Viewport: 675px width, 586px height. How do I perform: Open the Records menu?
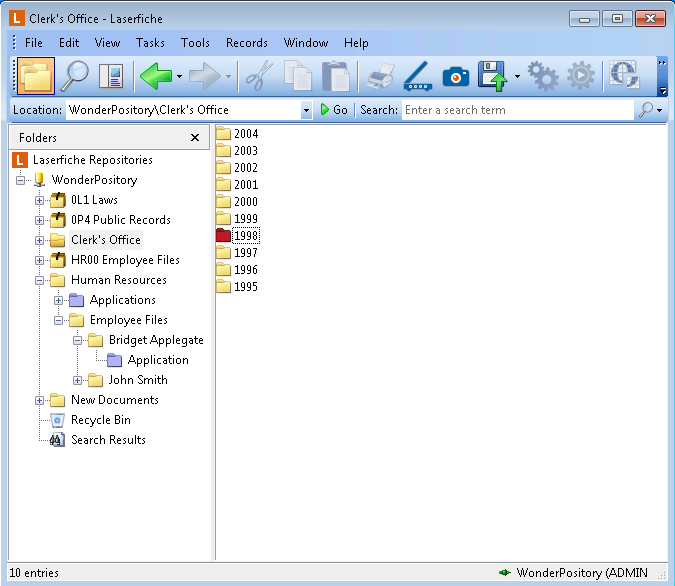point(247,43)
